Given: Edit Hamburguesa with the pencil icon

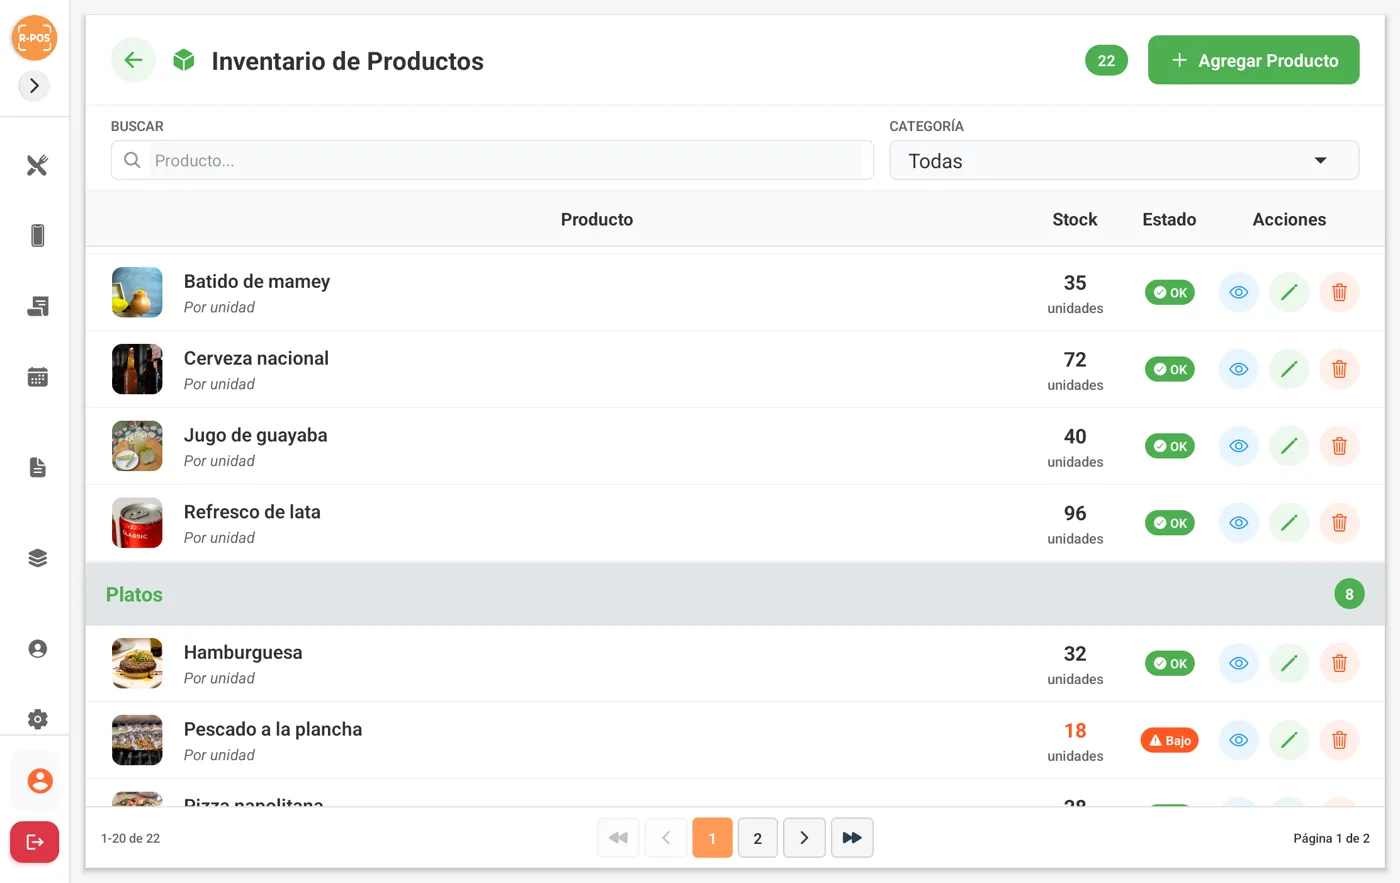Looking at the screenshot, I should coord(1289,663).
